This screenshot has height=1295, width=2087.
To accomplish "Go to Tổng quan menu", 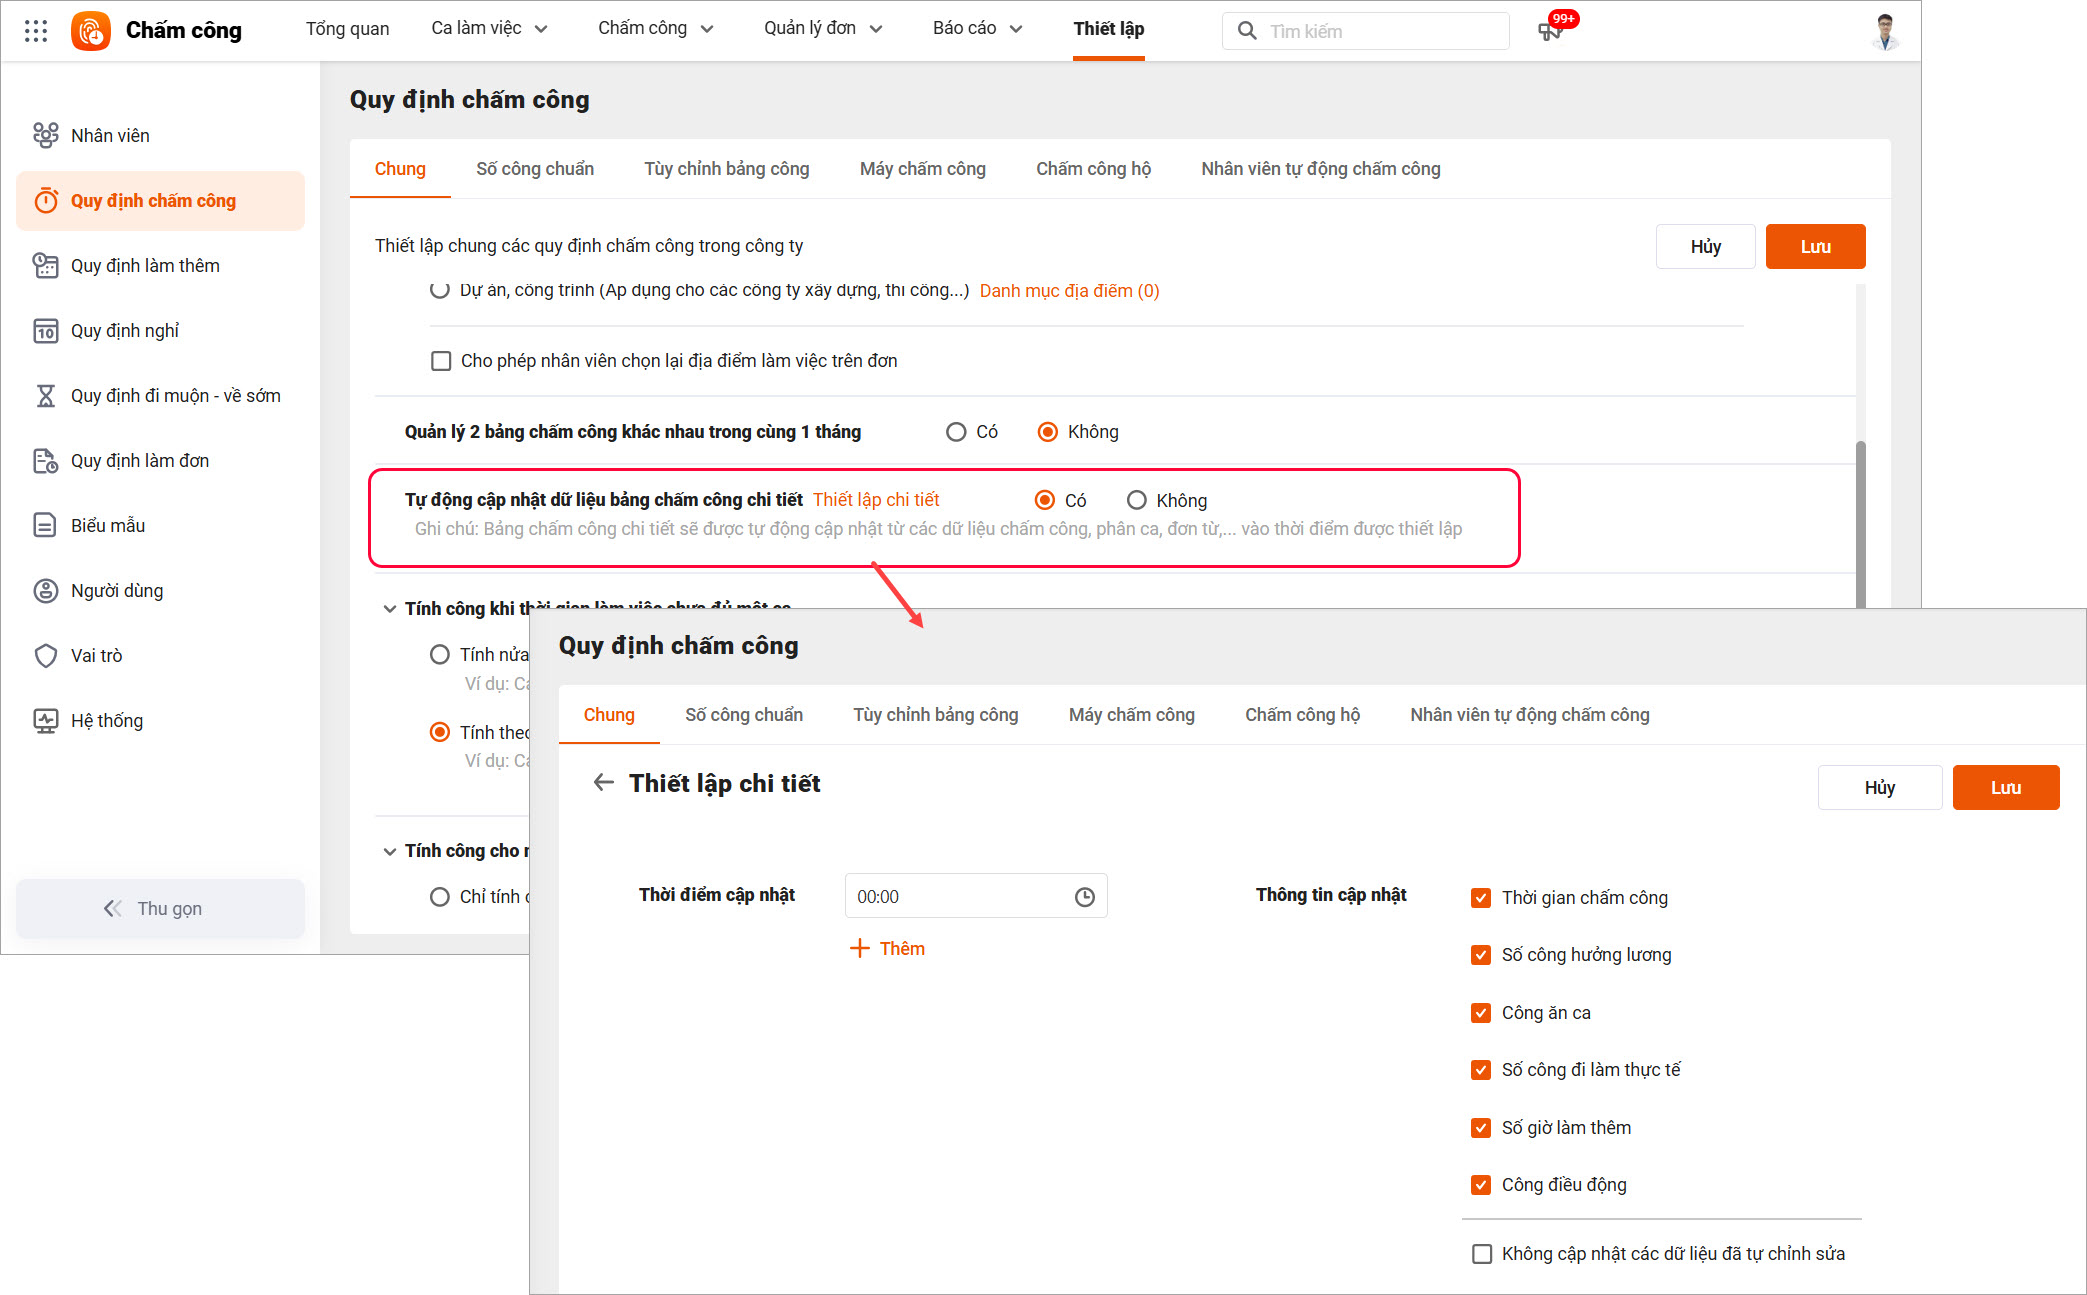I will (x=347, y=29).
